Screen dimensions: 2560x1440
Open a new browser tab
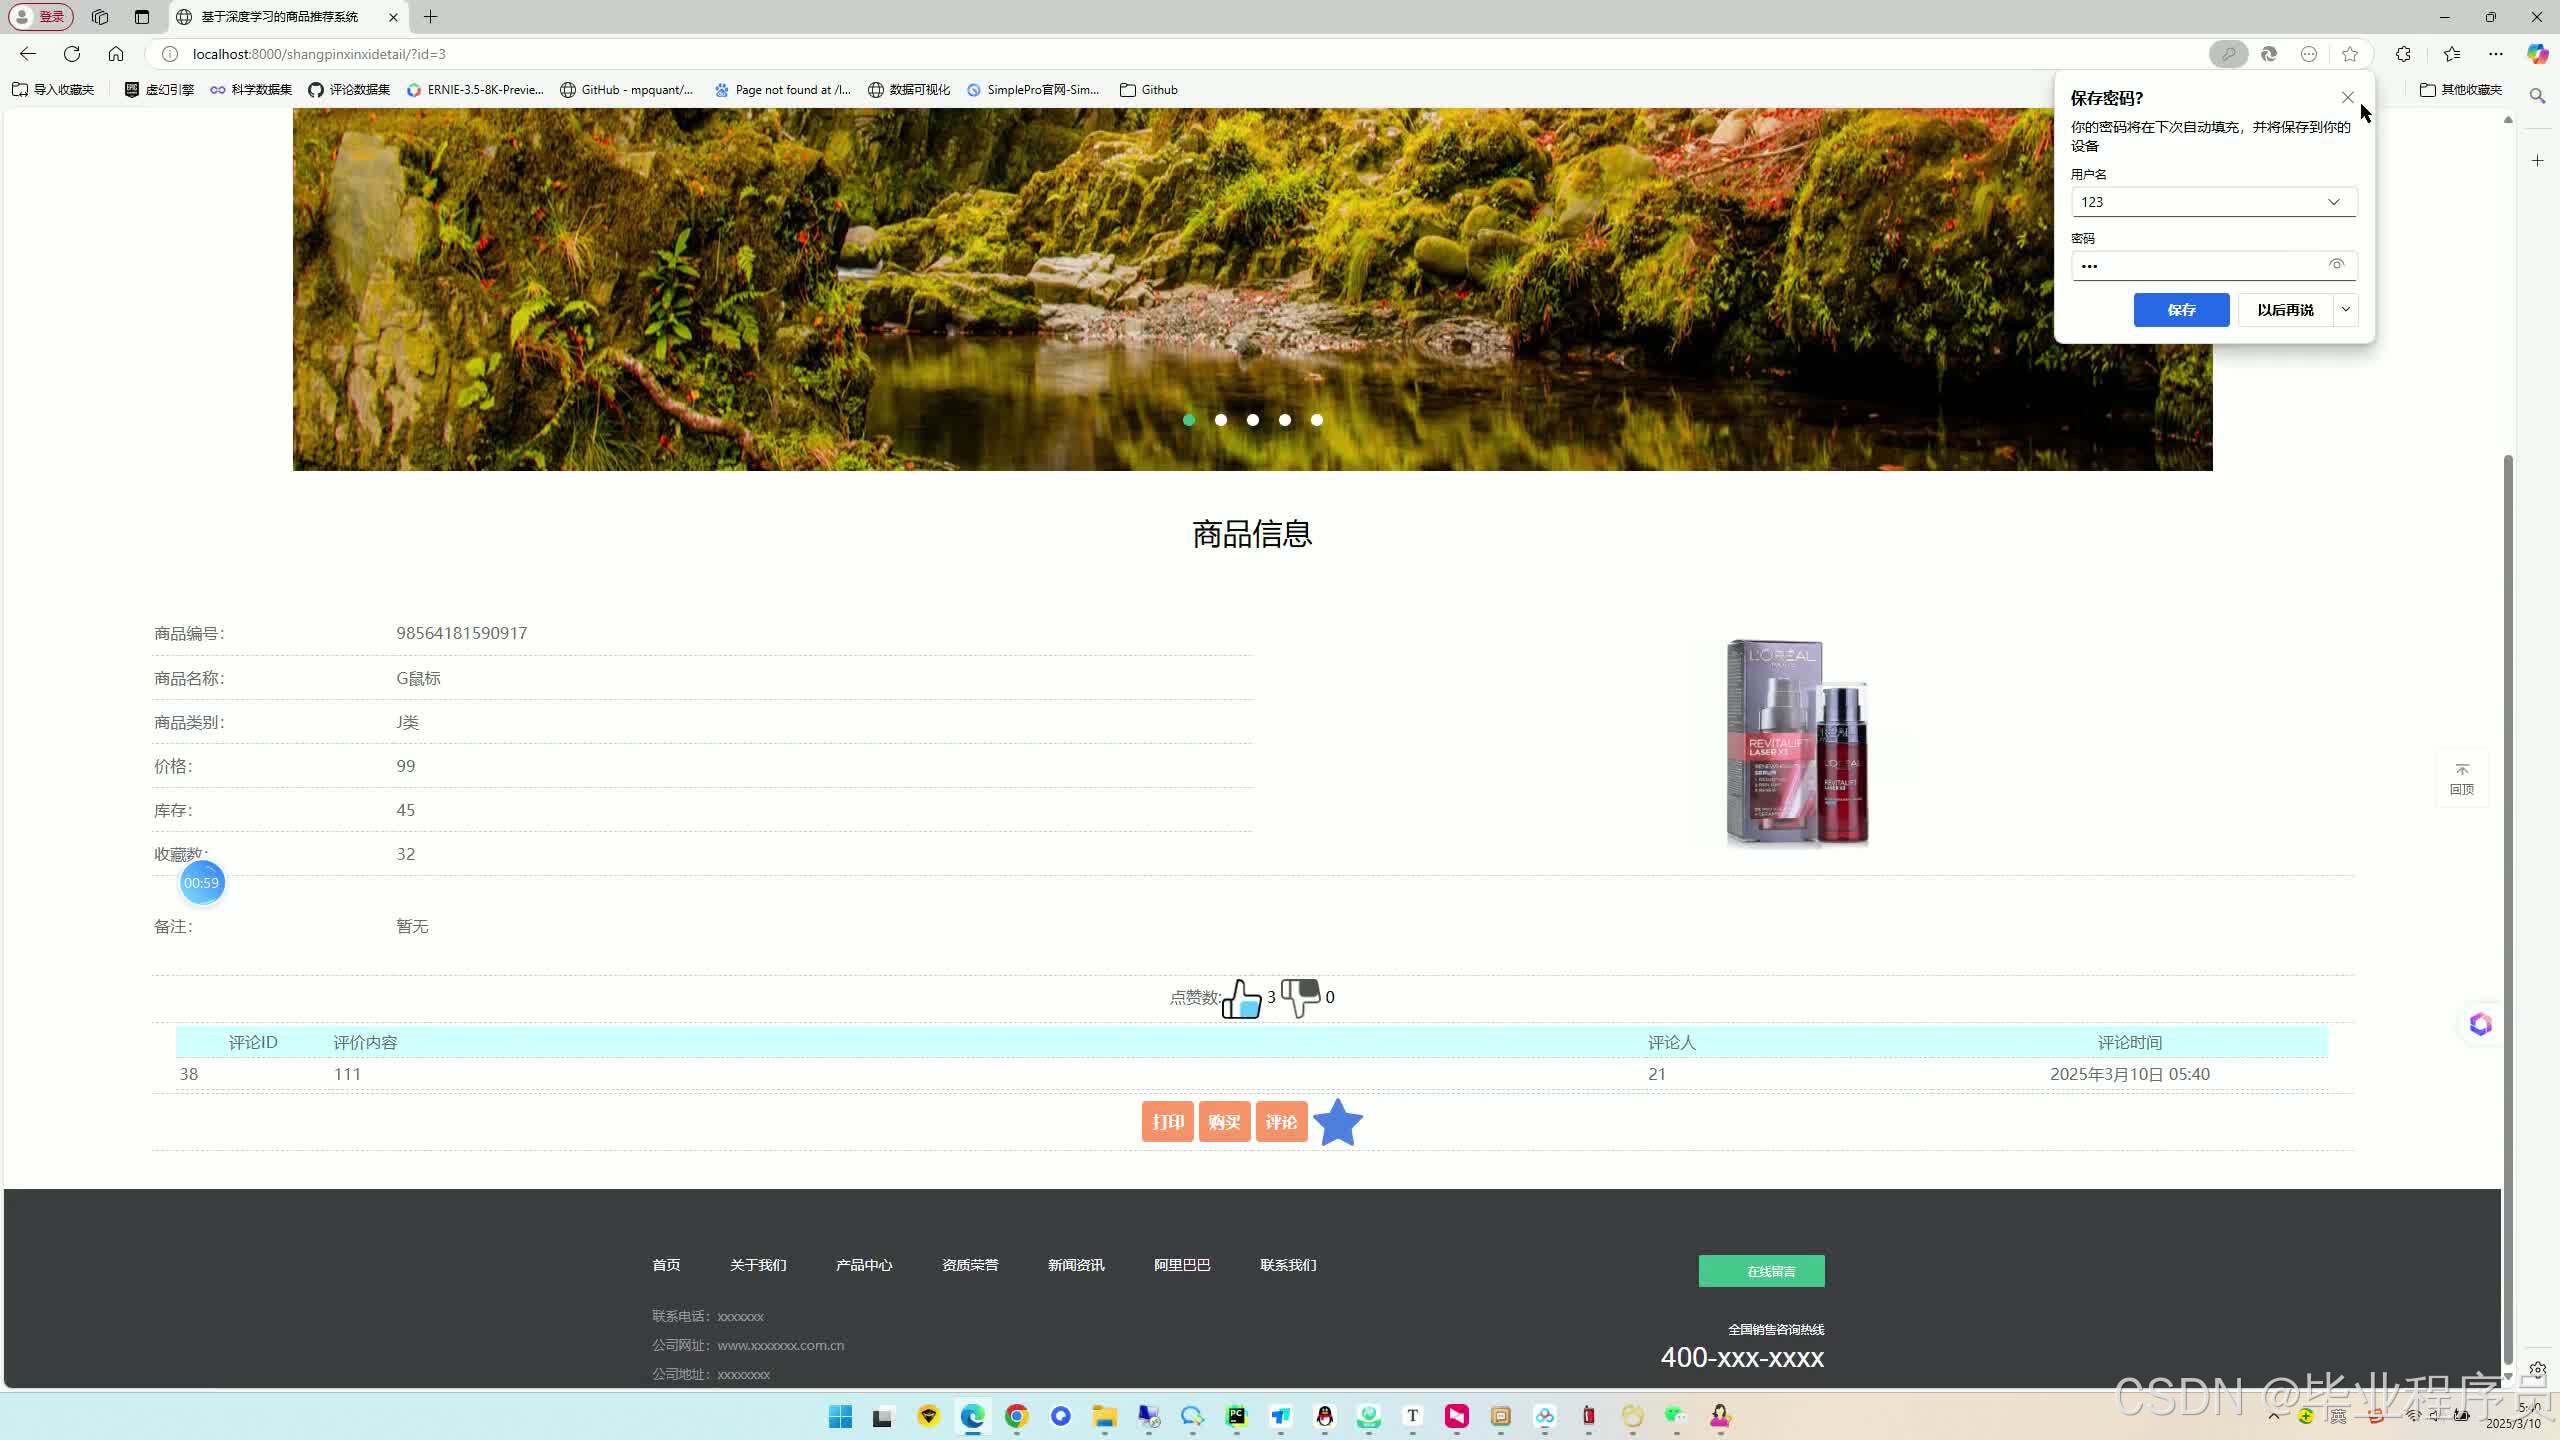[430, 17]
